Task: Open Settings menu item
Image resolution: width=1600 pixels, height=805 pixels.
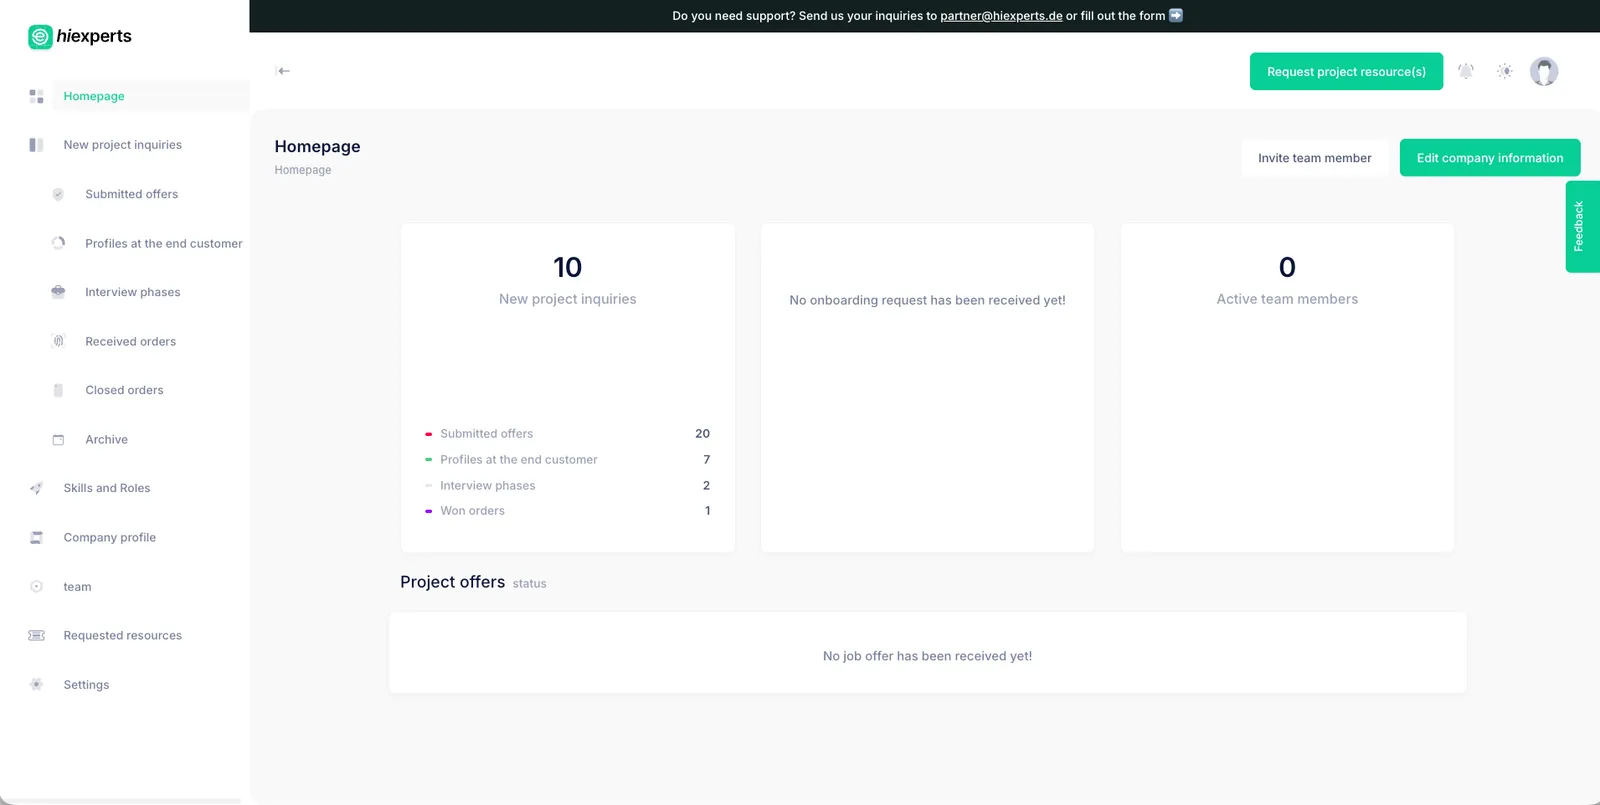Action: (87, 685)
